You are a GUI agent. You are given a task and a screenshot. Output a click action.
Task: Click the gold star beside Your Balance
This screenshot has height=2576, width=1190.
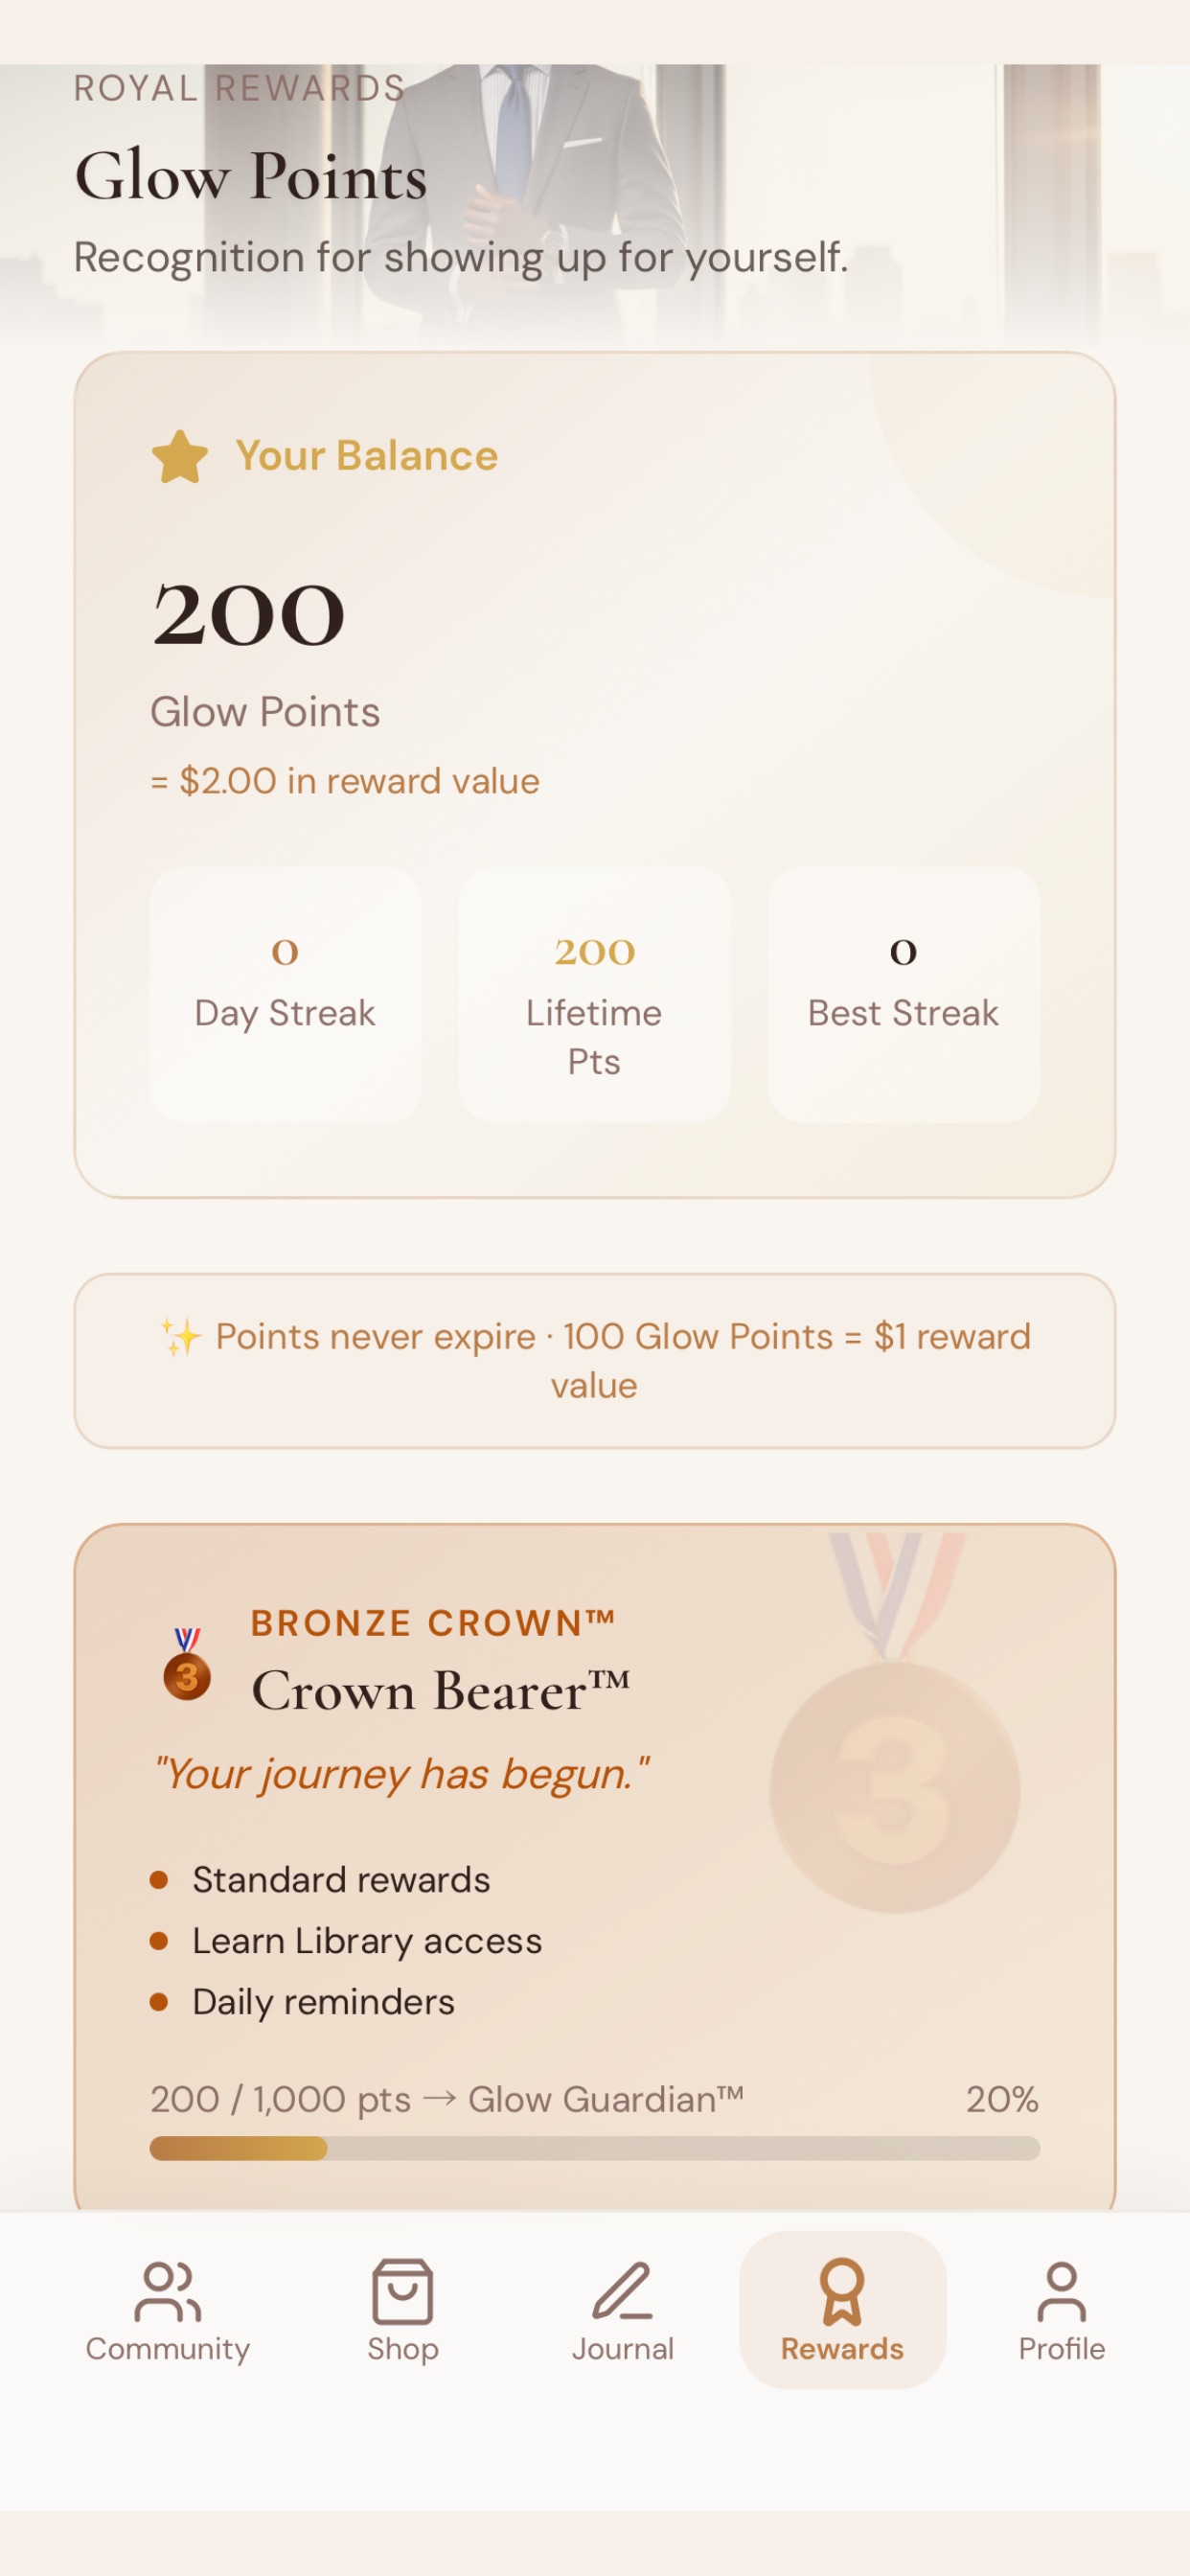pos(180,457)
